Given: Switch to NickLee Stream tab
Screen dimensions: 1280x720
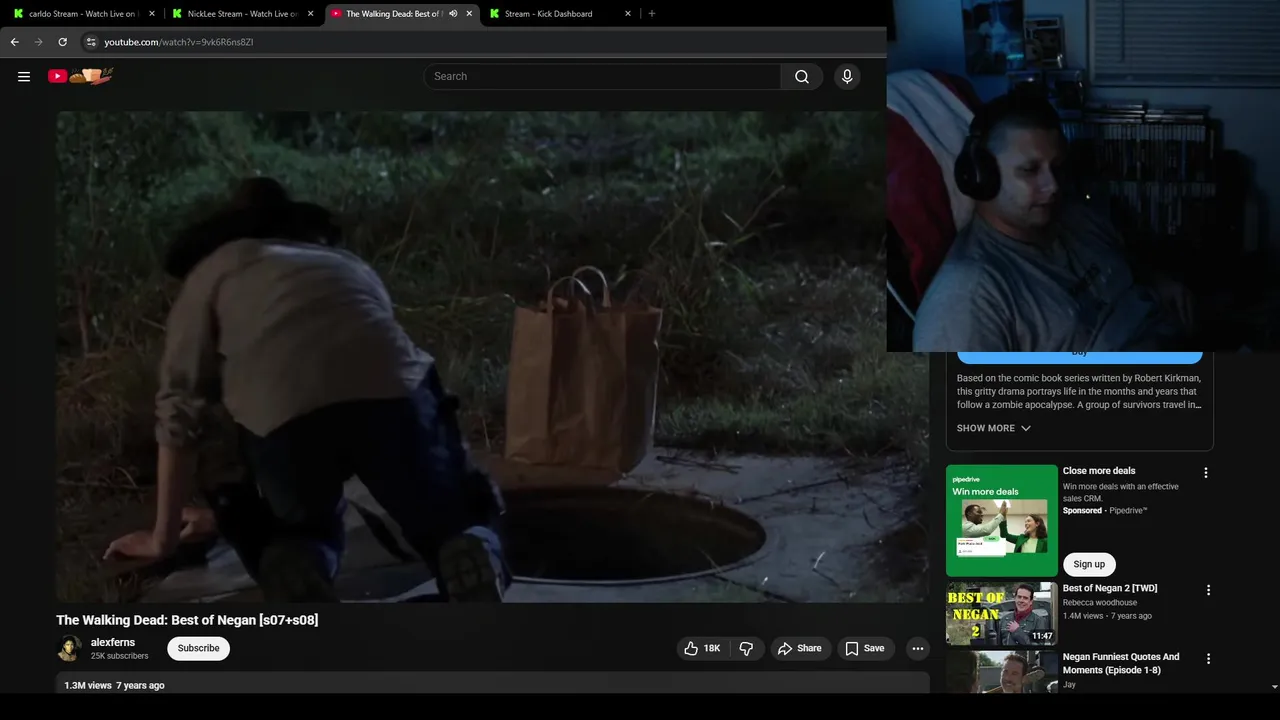Looking at the screenshot, I should (242, 14).
